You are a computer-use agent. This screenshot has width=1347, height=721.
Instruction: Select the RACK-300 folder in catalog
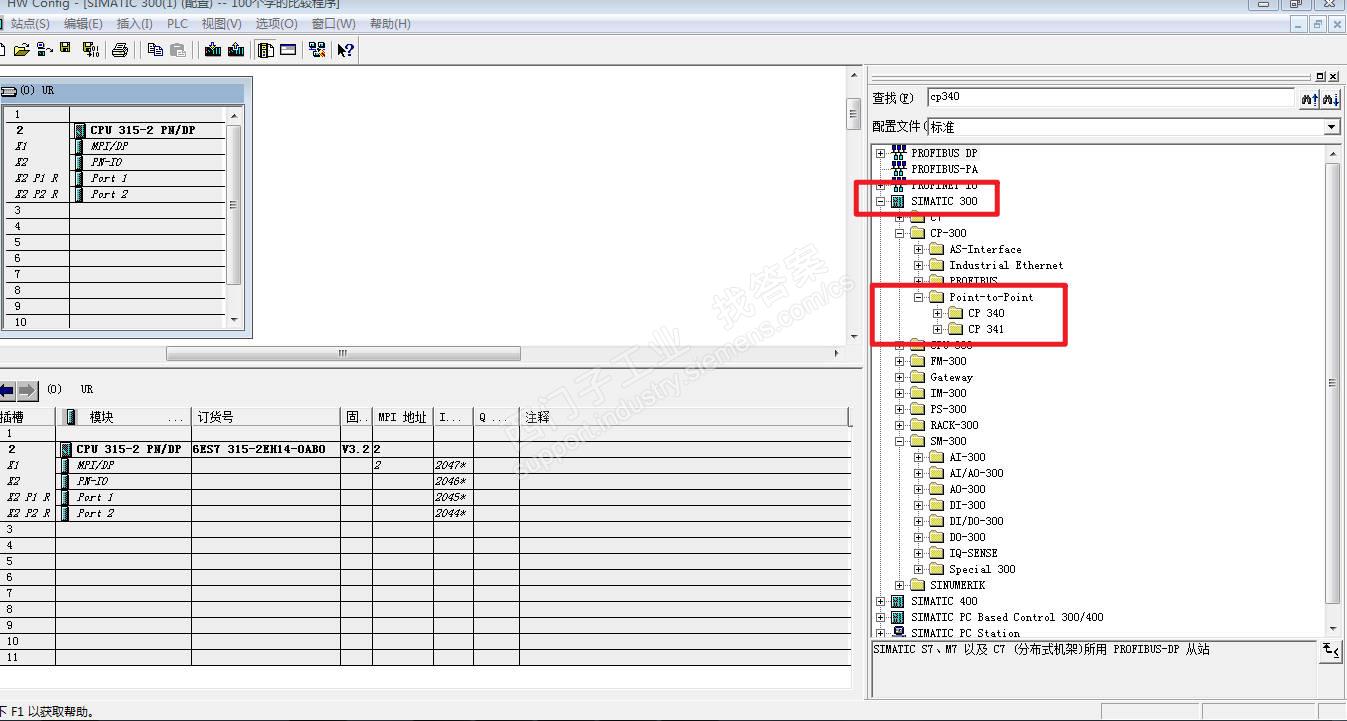tap(954, 425)
